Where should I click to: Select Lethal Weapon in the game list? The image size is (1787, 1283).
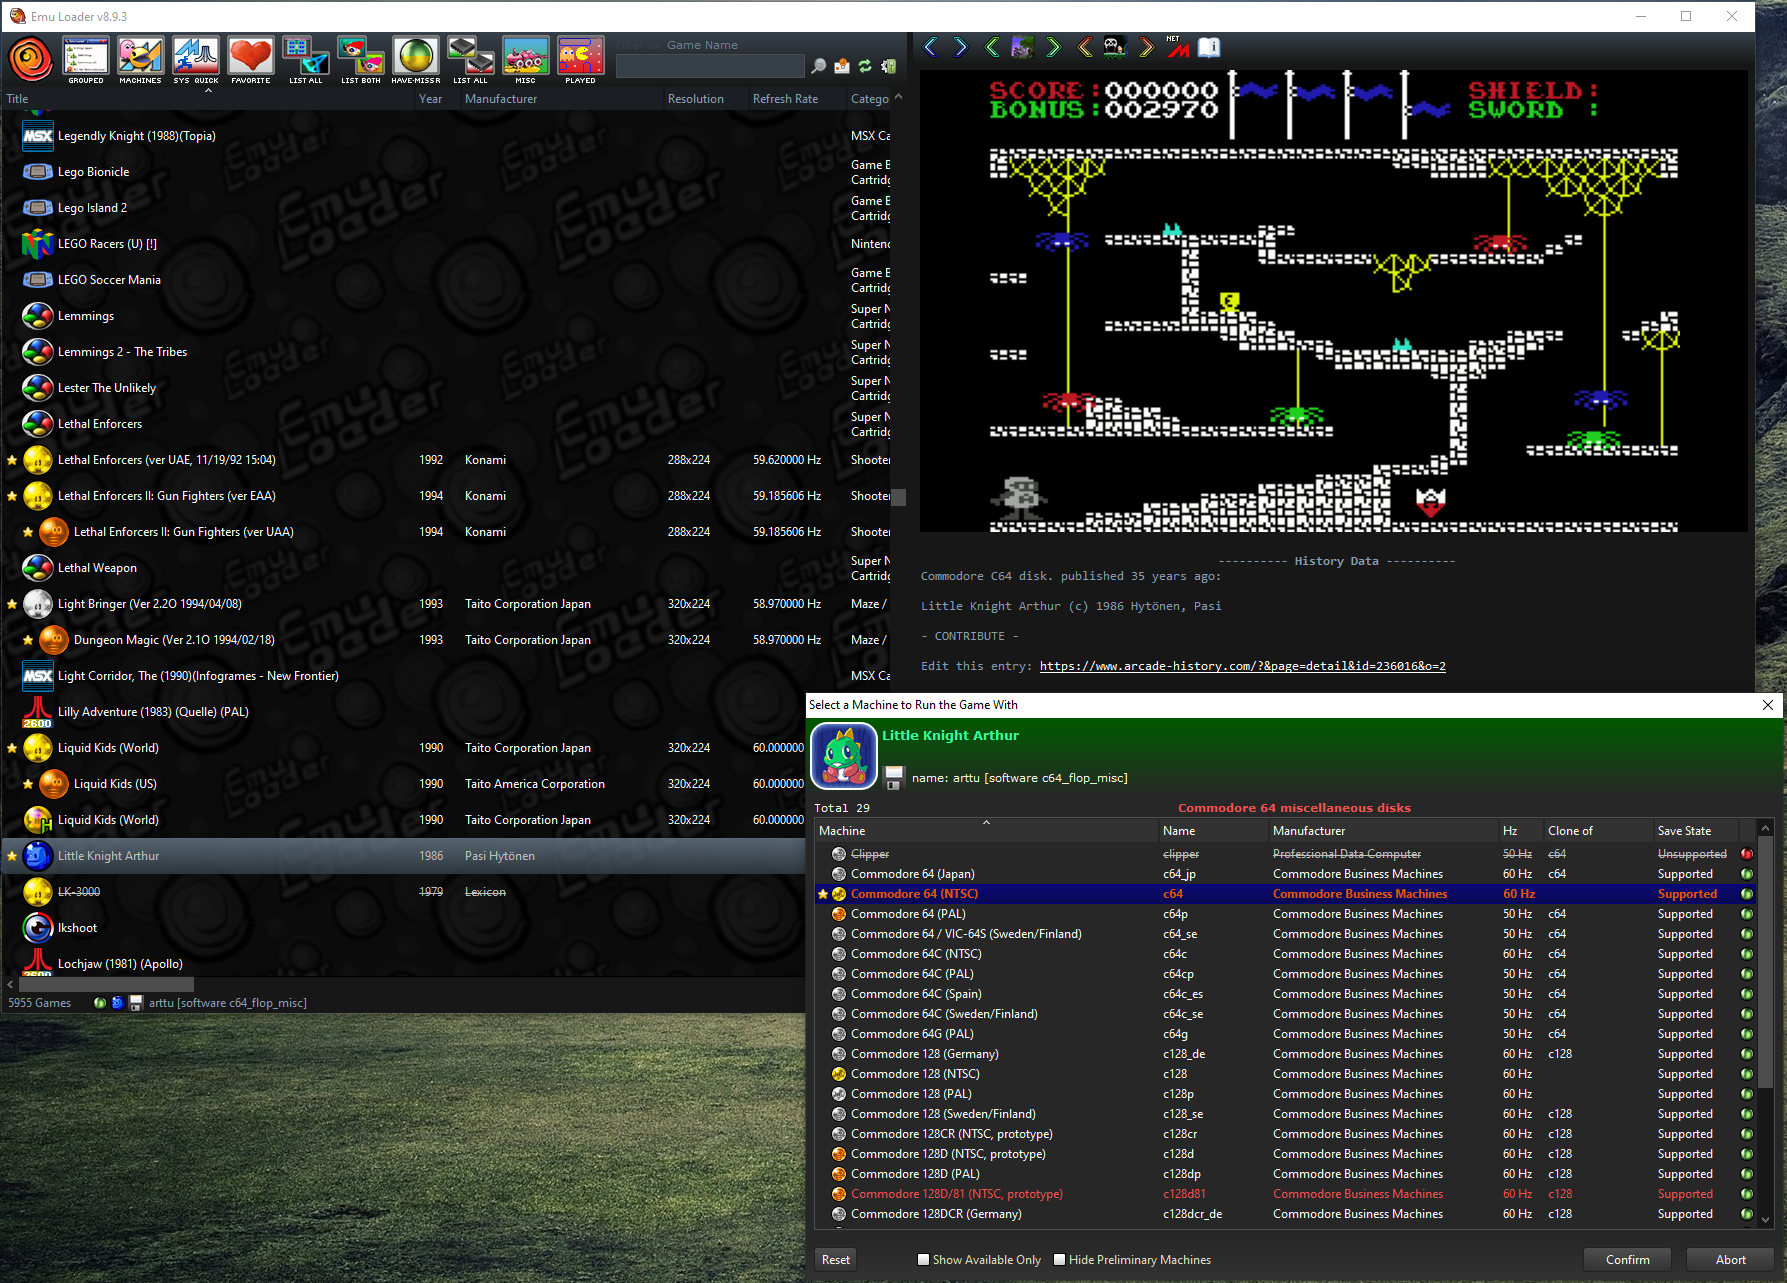pyautogui.click(x=97, y=568)
